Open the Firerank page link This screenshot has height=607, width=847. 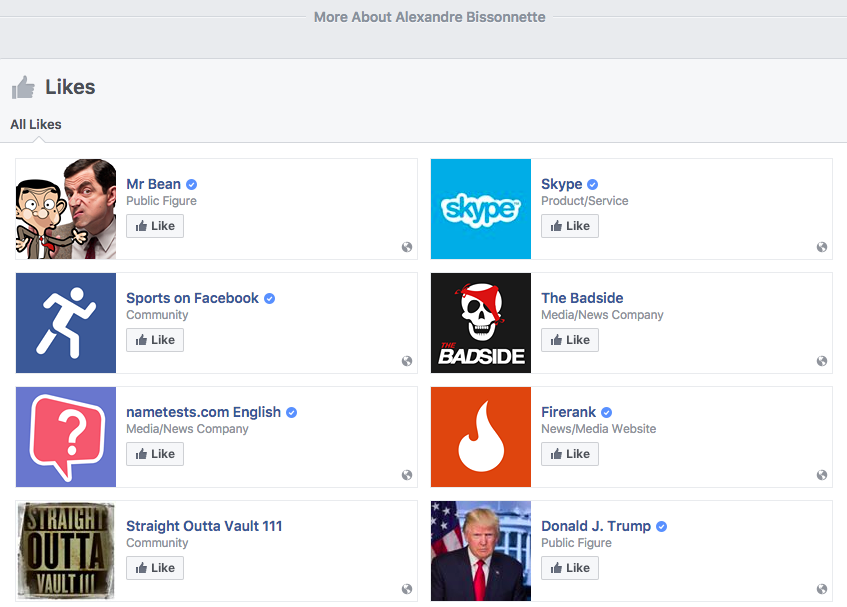tap(568, 412)
